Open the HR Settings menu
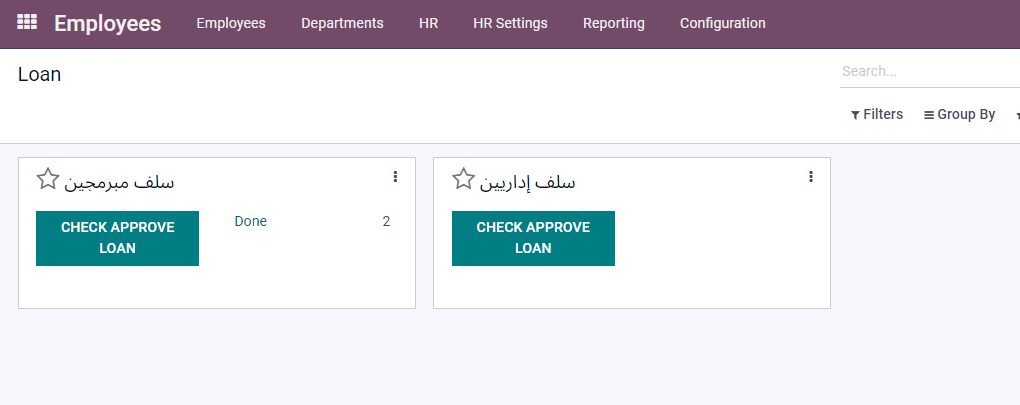 510,23
